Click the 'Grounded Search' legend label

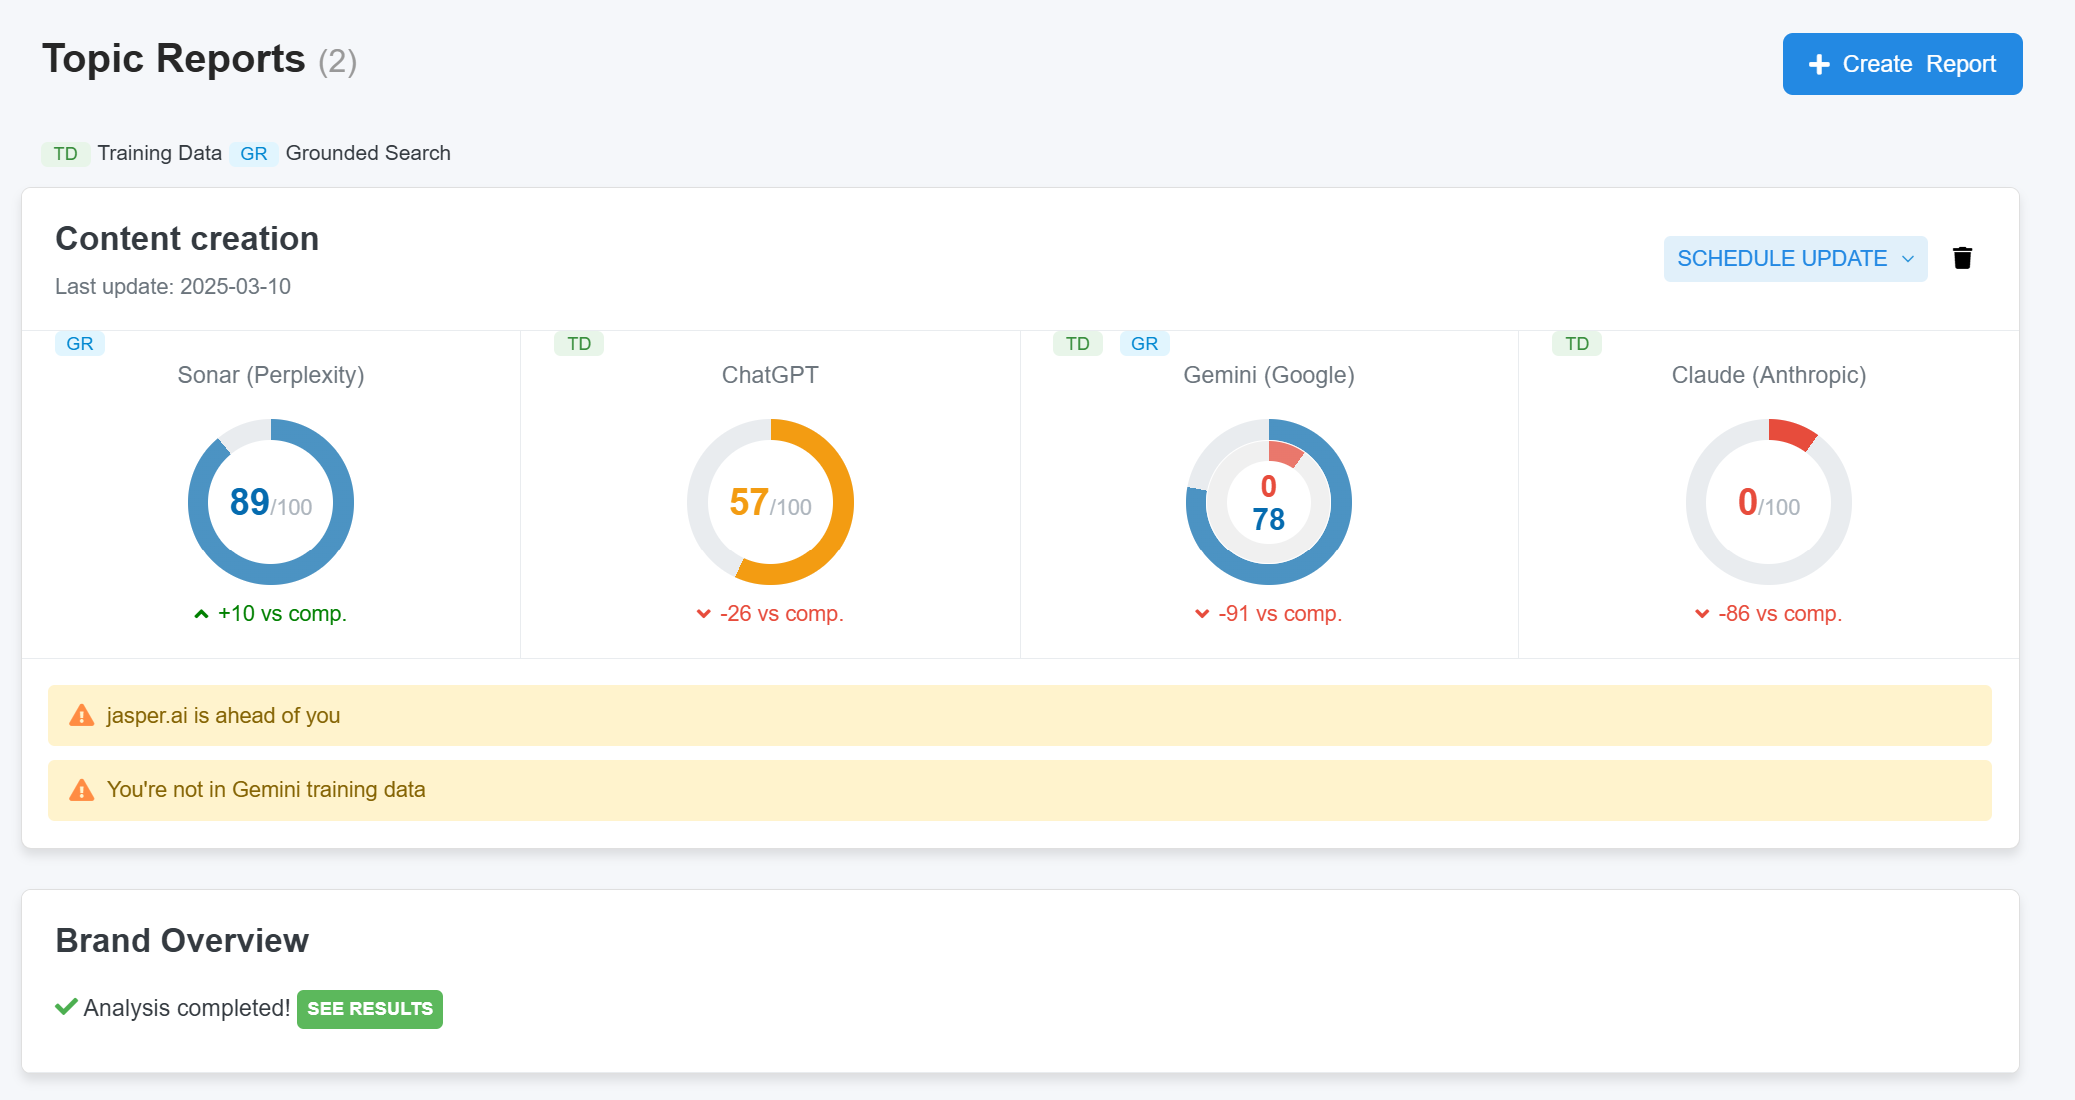(x=368, y=153)
